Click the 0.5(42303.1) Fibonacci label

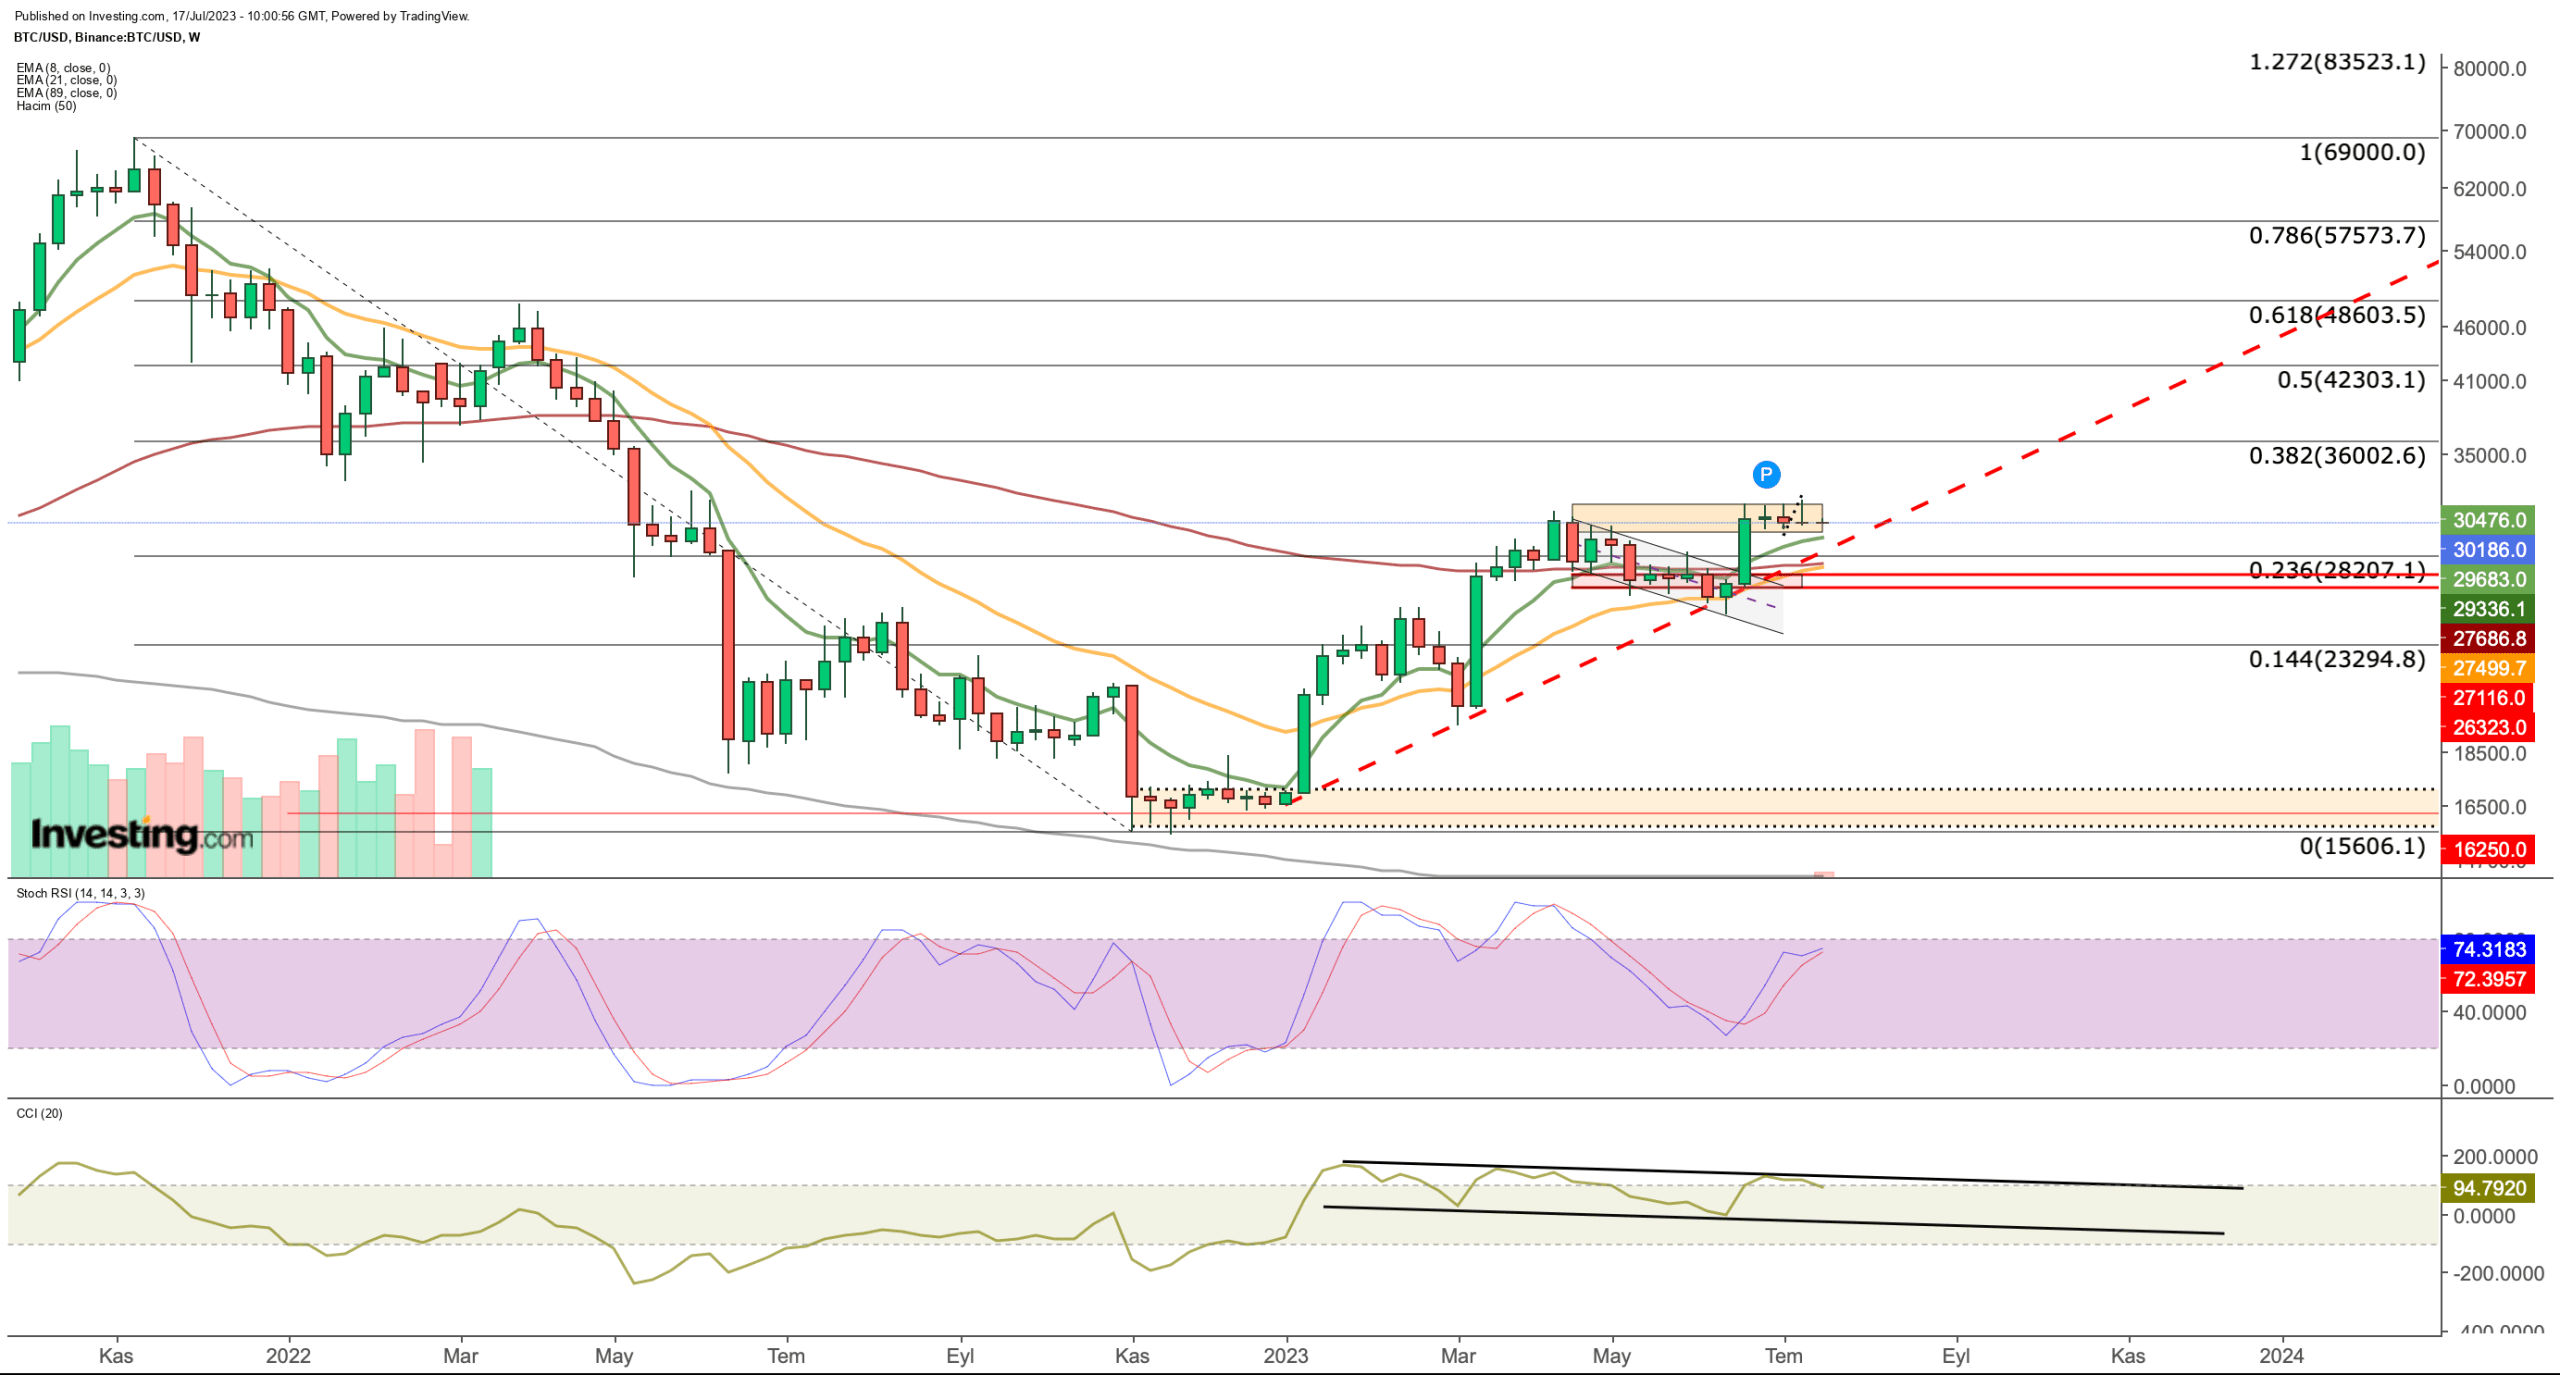pyautogui.click(x=2351, y=380)
